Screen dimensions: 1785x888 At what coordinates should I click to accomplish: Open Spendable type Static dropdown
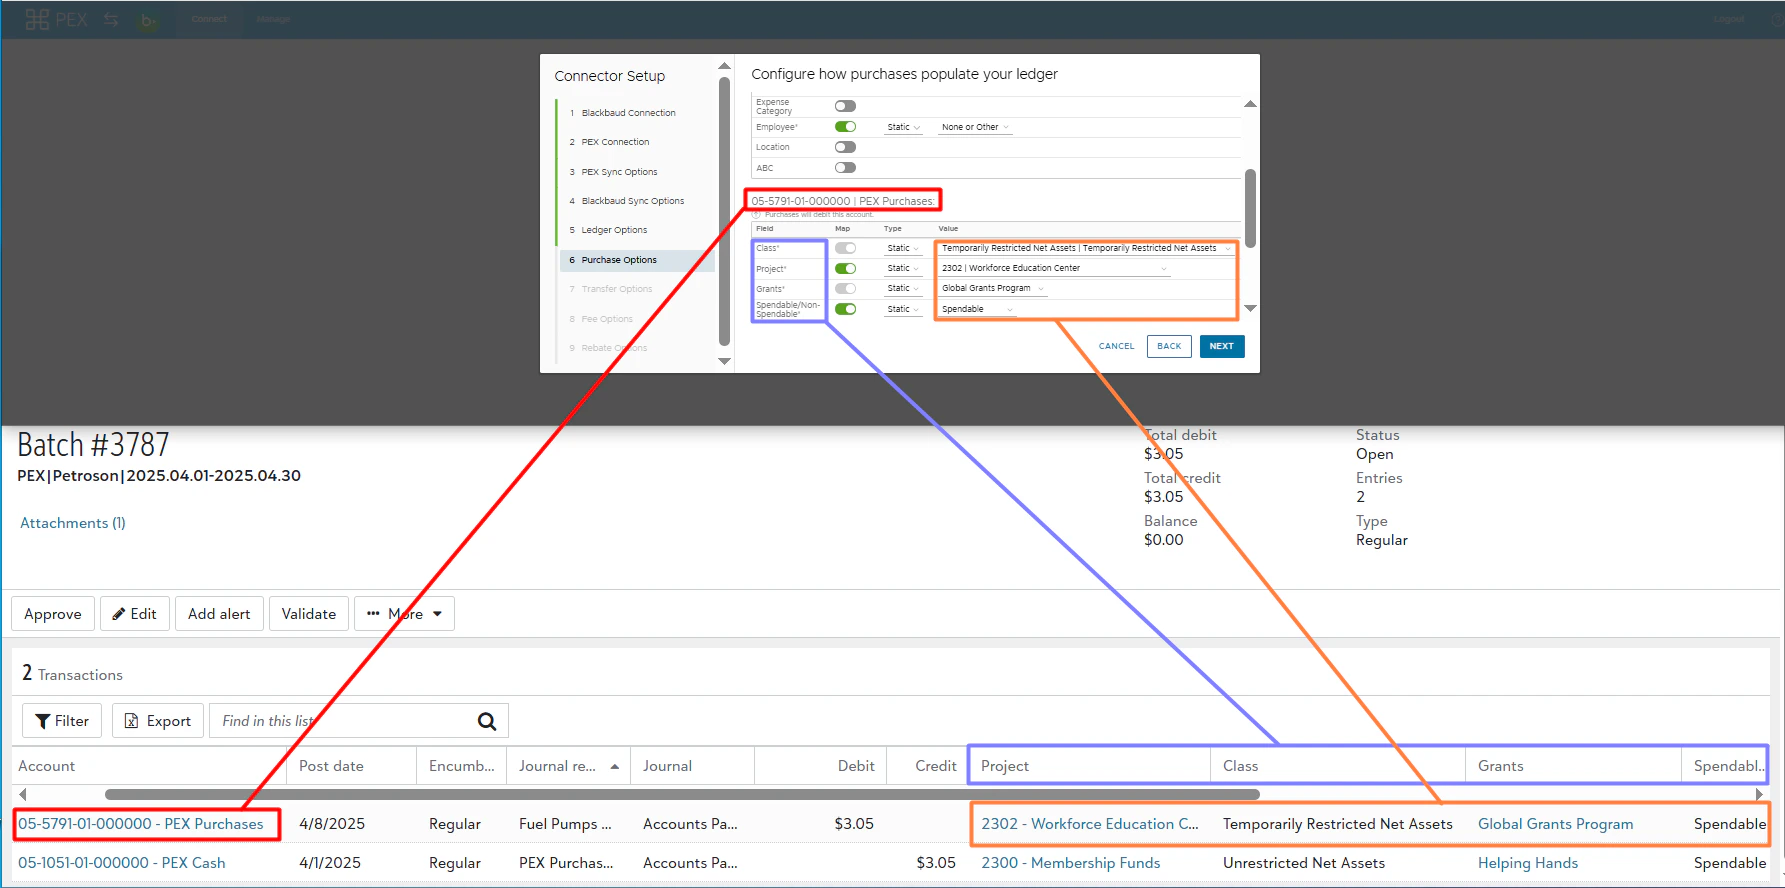click(903, 309)
